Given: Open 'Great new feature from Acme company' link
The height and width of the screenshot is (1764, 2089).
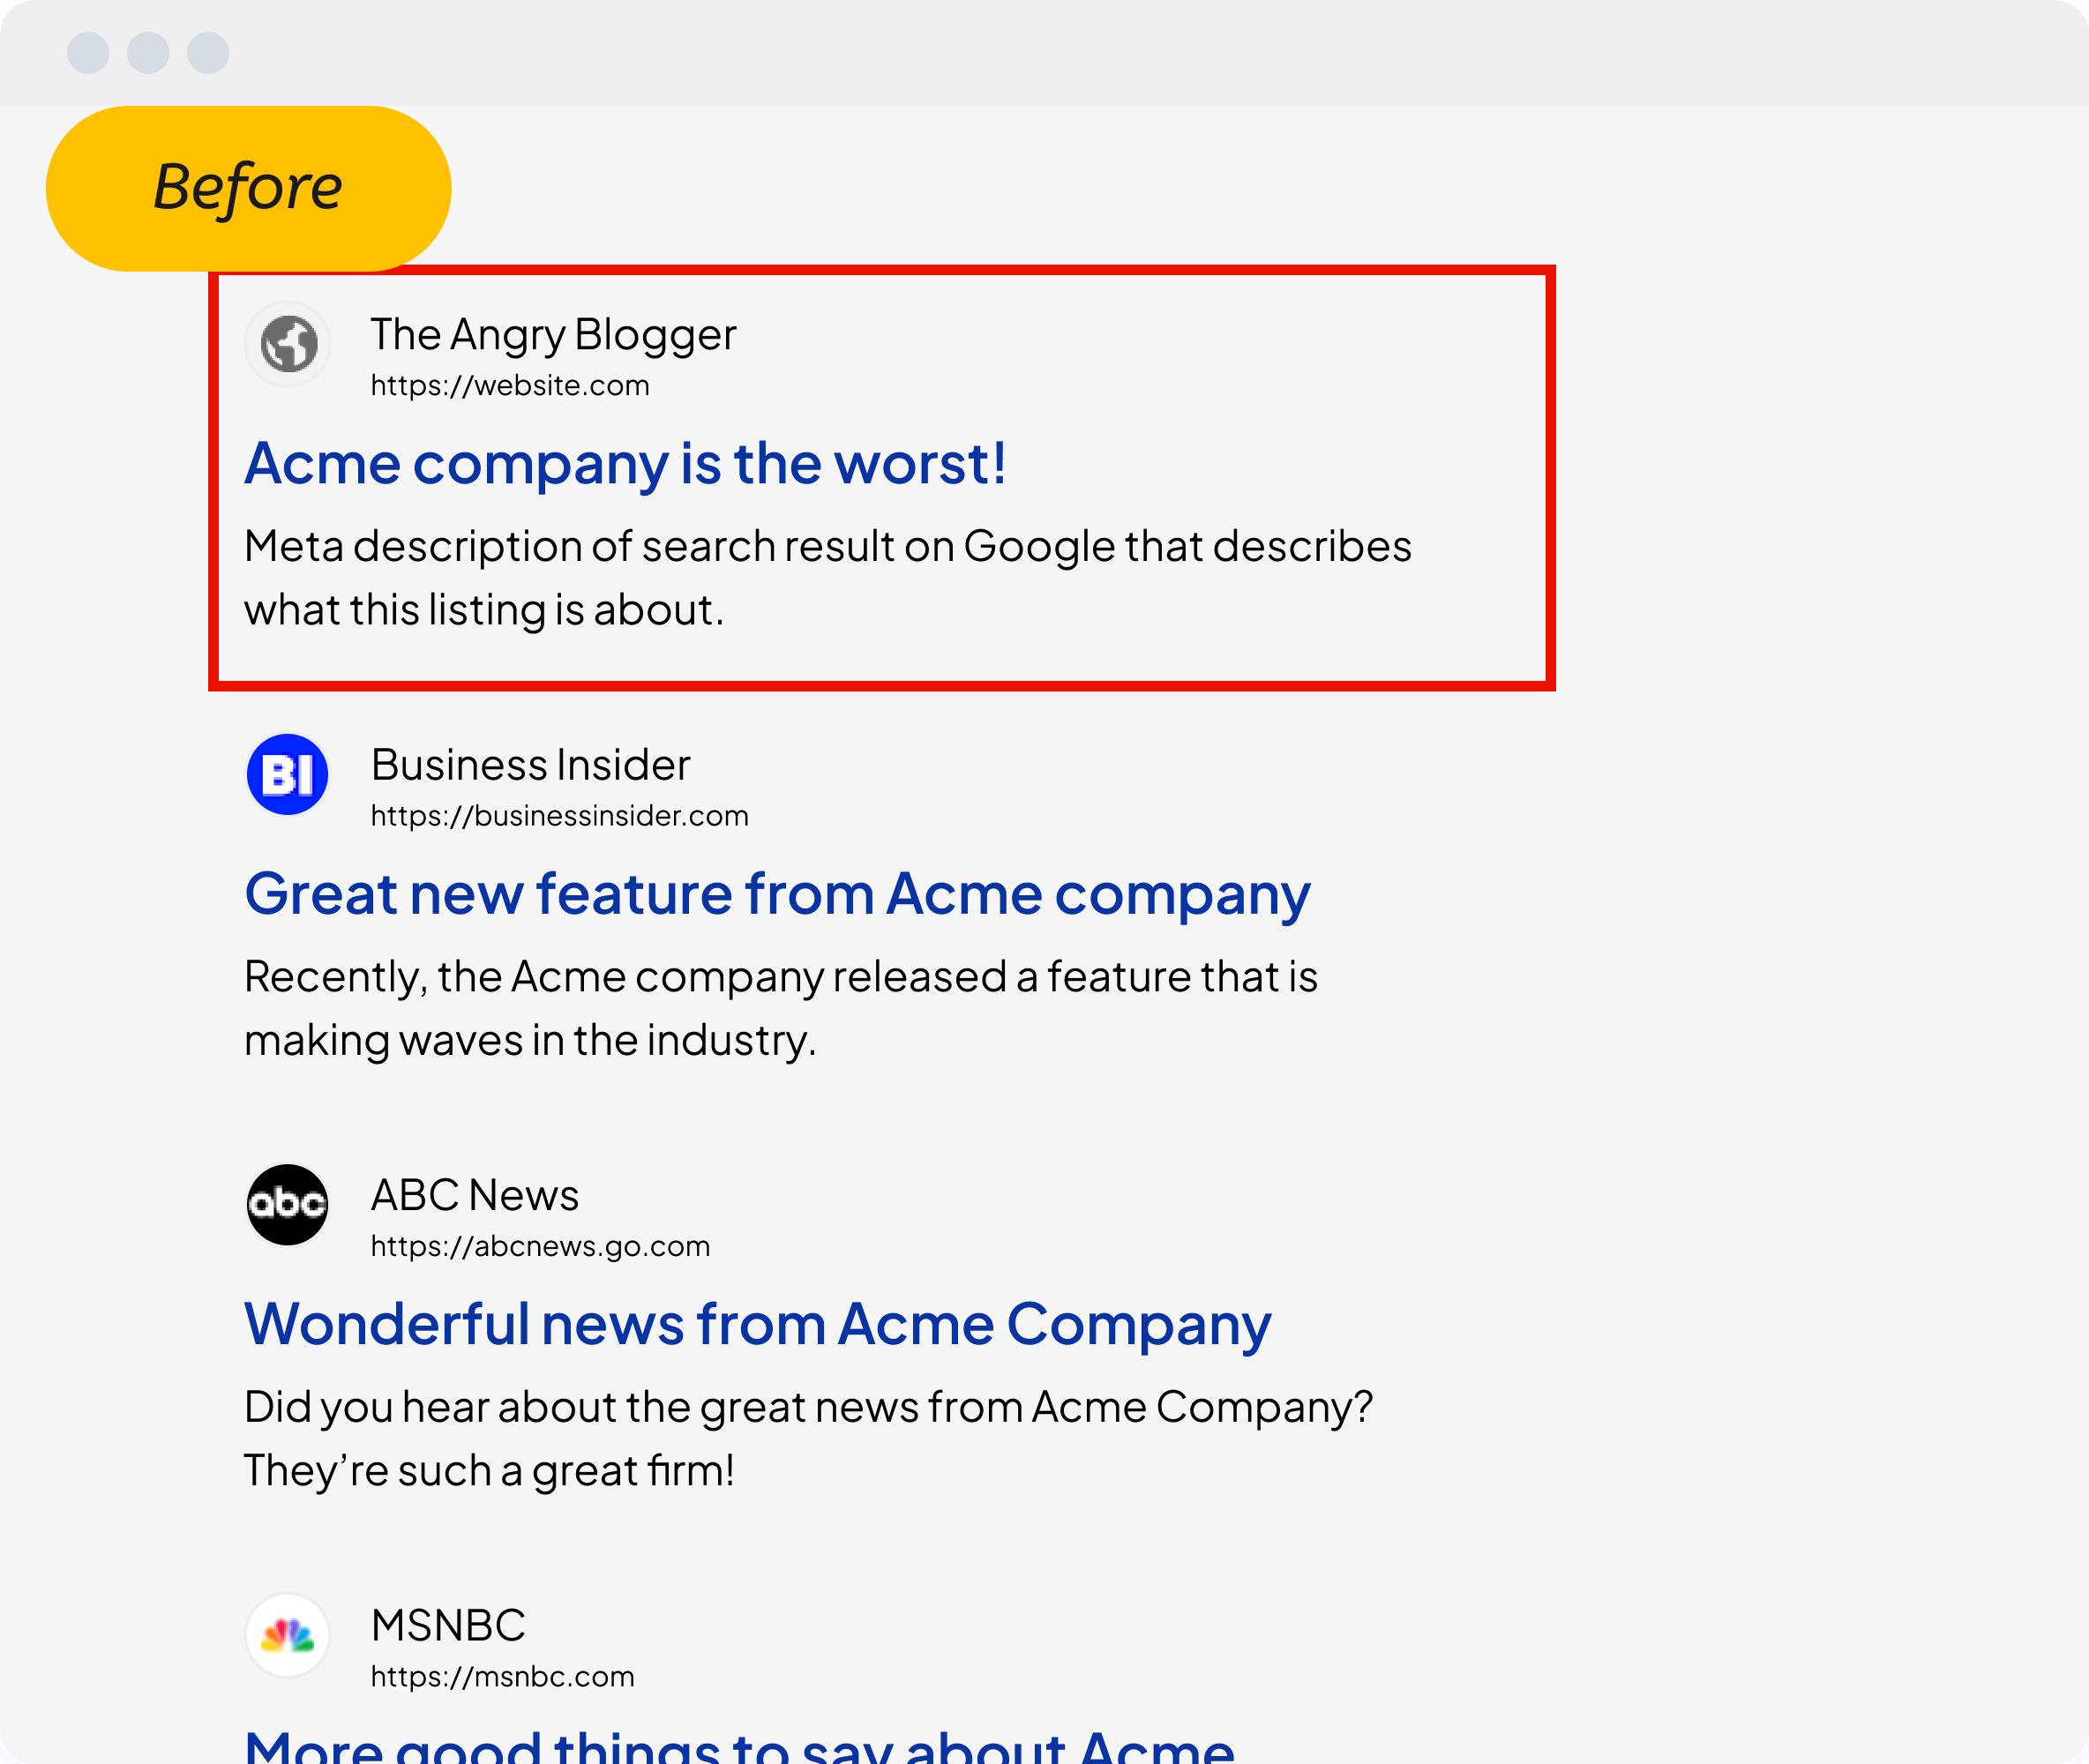Looking at the screenshot, I should tap(777, 894).
